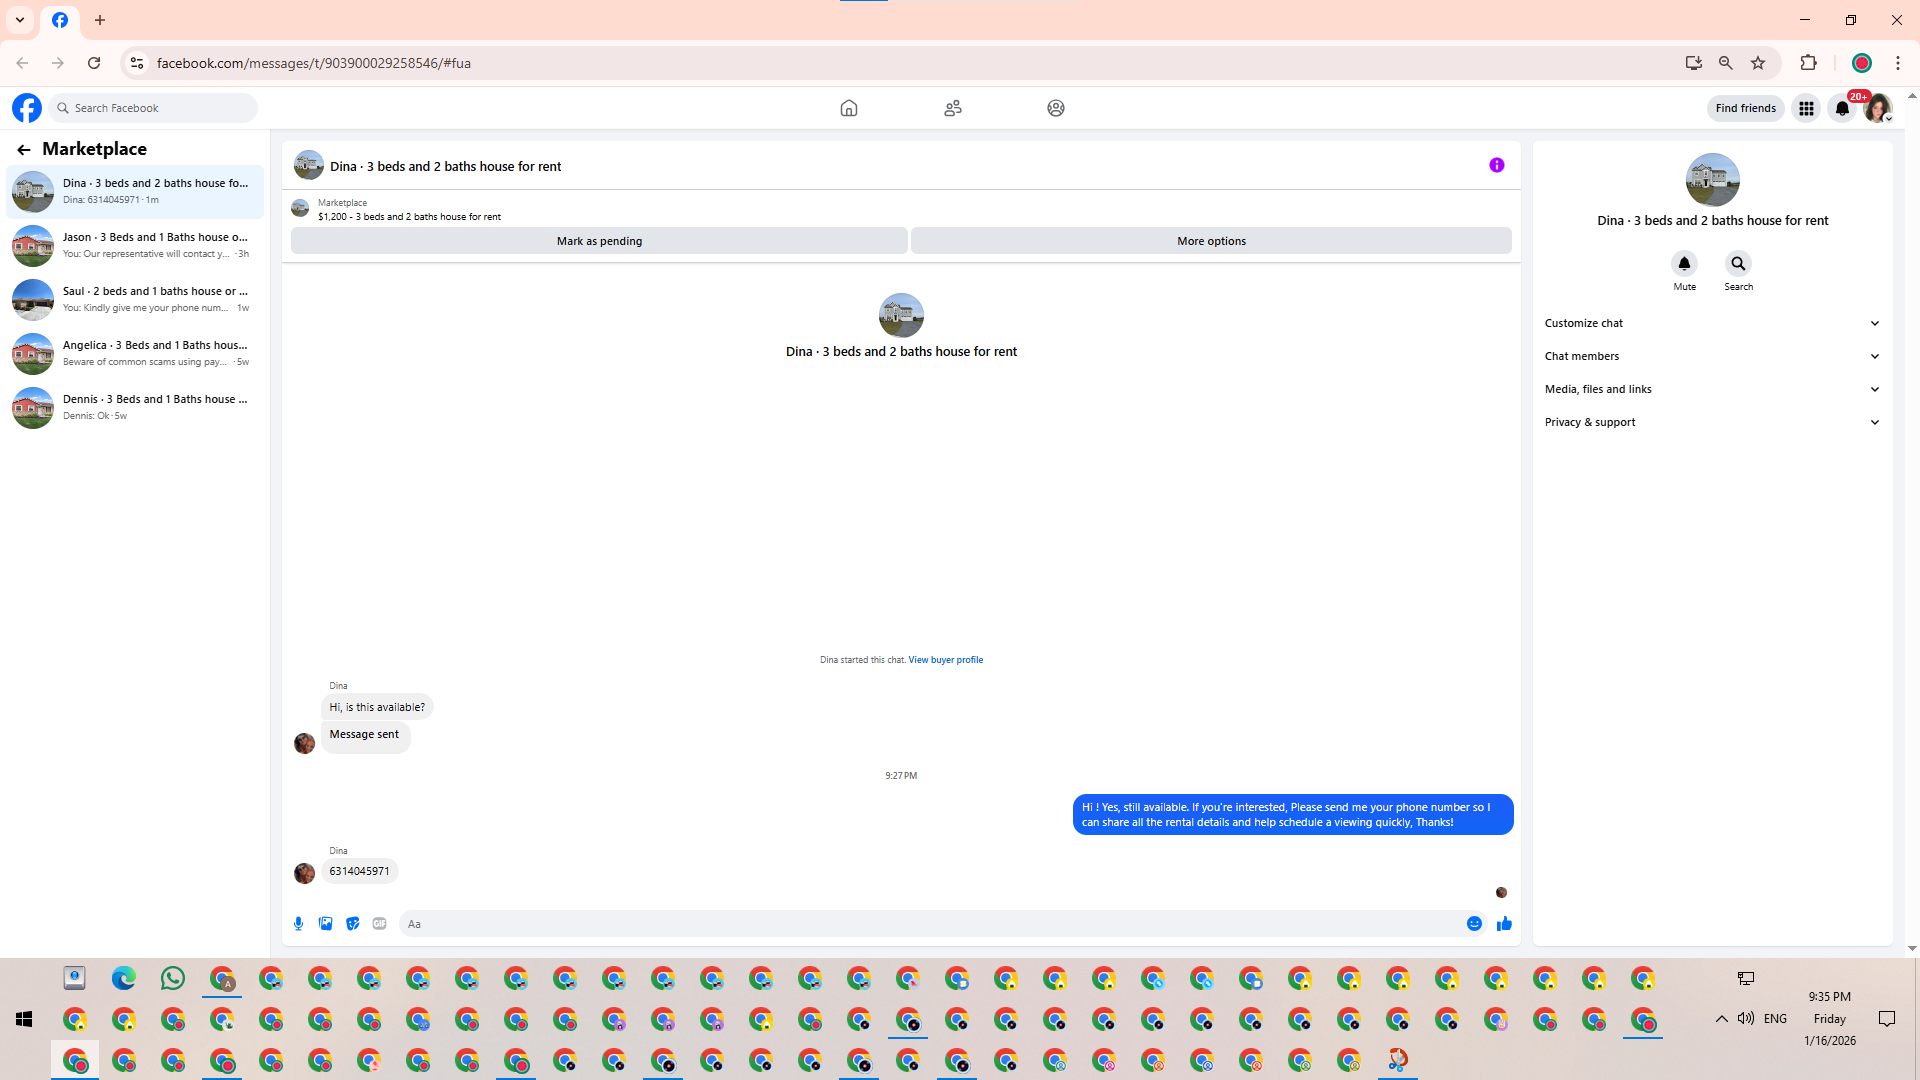Viewport: 1920px width, 1080px height.
Task: Open the View buyer profile link
Action: (x=945, y=660)
